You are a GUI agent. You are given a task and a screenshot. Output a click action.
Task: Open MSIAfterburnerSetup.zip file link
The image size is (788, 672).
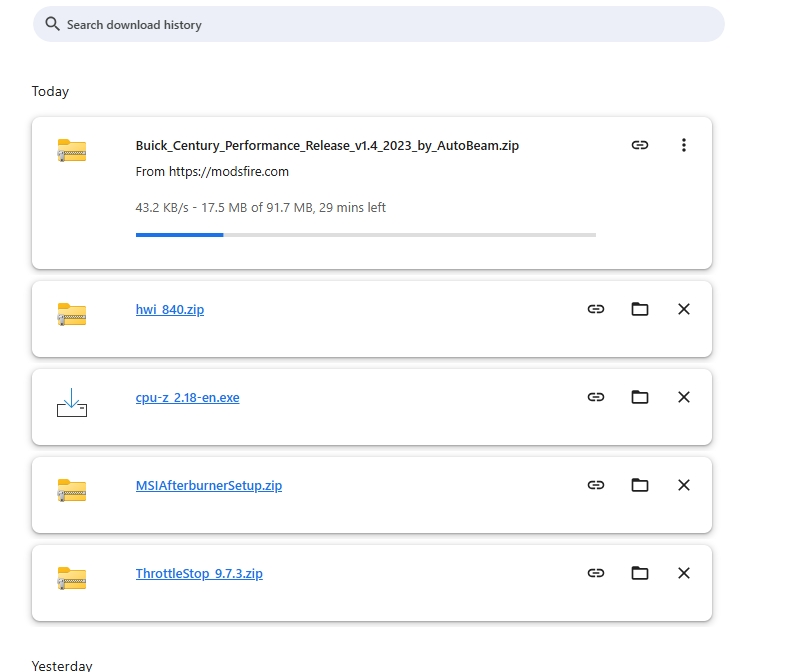click(x=209, y=486)
